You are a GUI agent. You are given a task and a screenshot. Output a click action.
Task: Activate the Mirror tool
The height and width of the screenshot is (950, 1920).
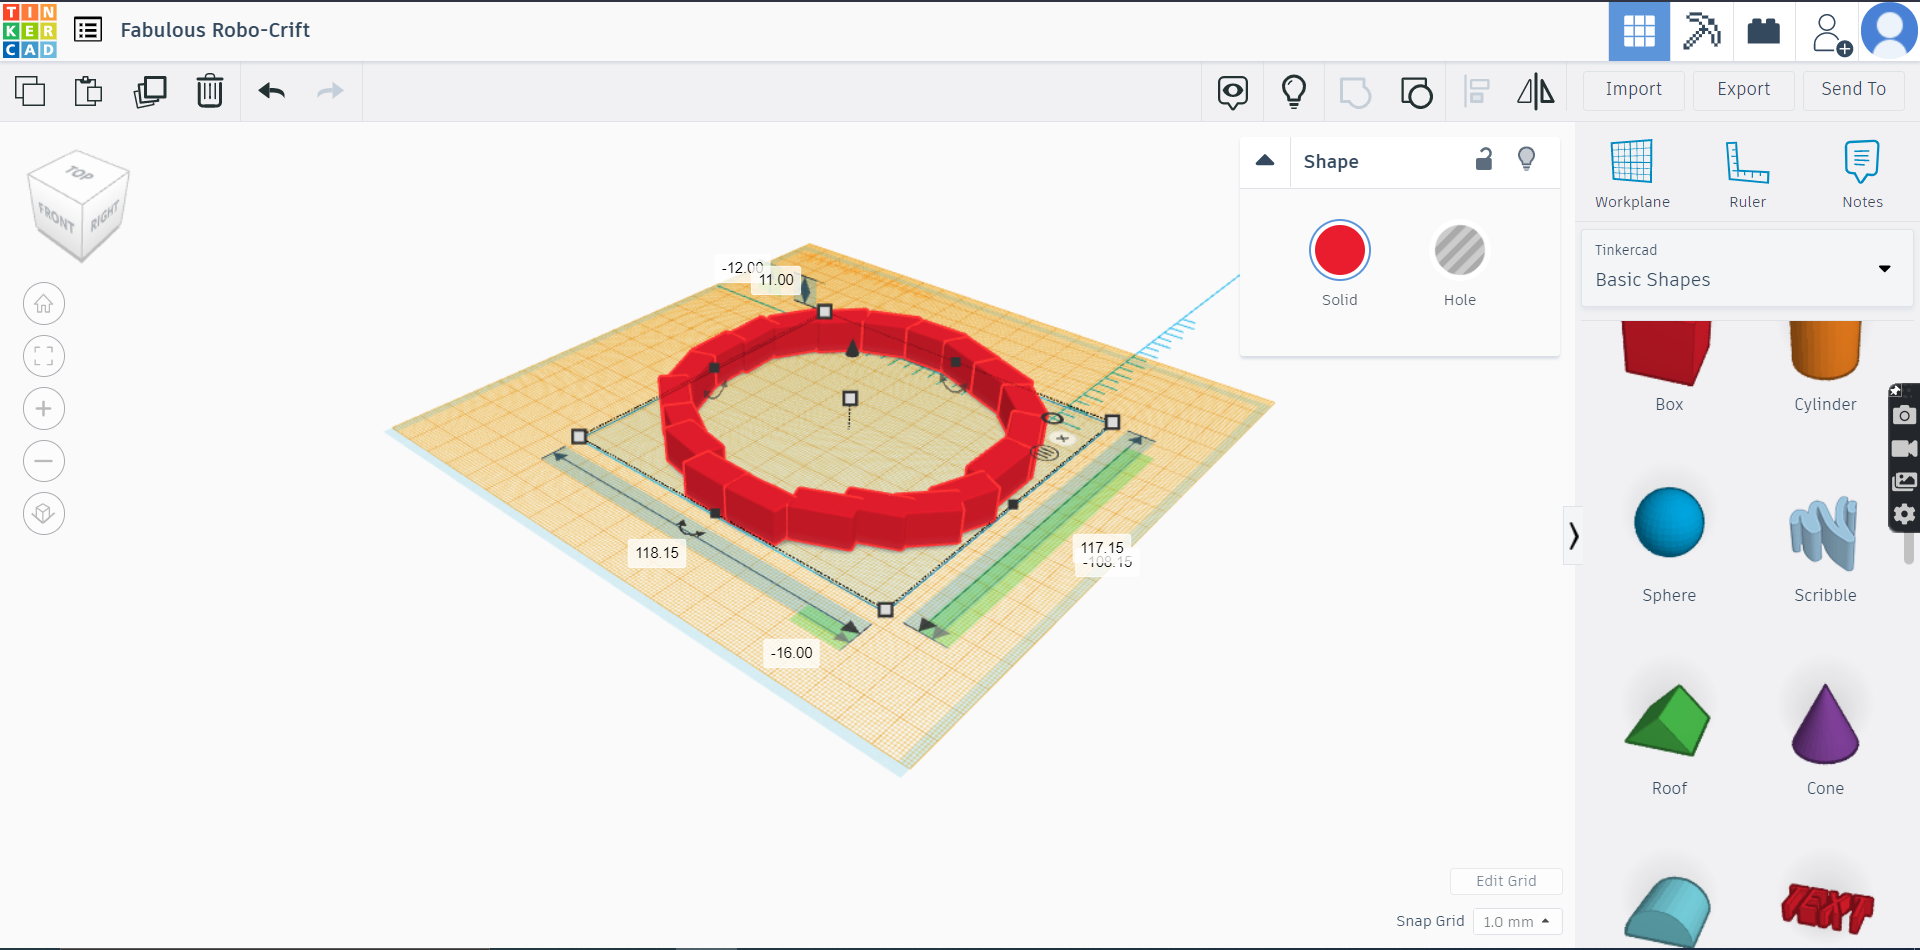(1536, 92)
